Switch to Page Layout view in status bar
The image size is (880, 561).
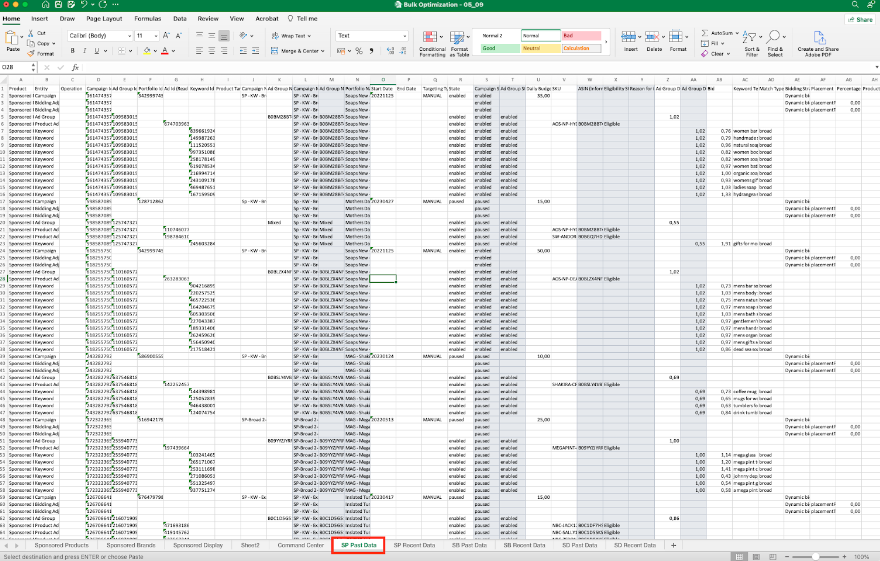pos(756,557)
